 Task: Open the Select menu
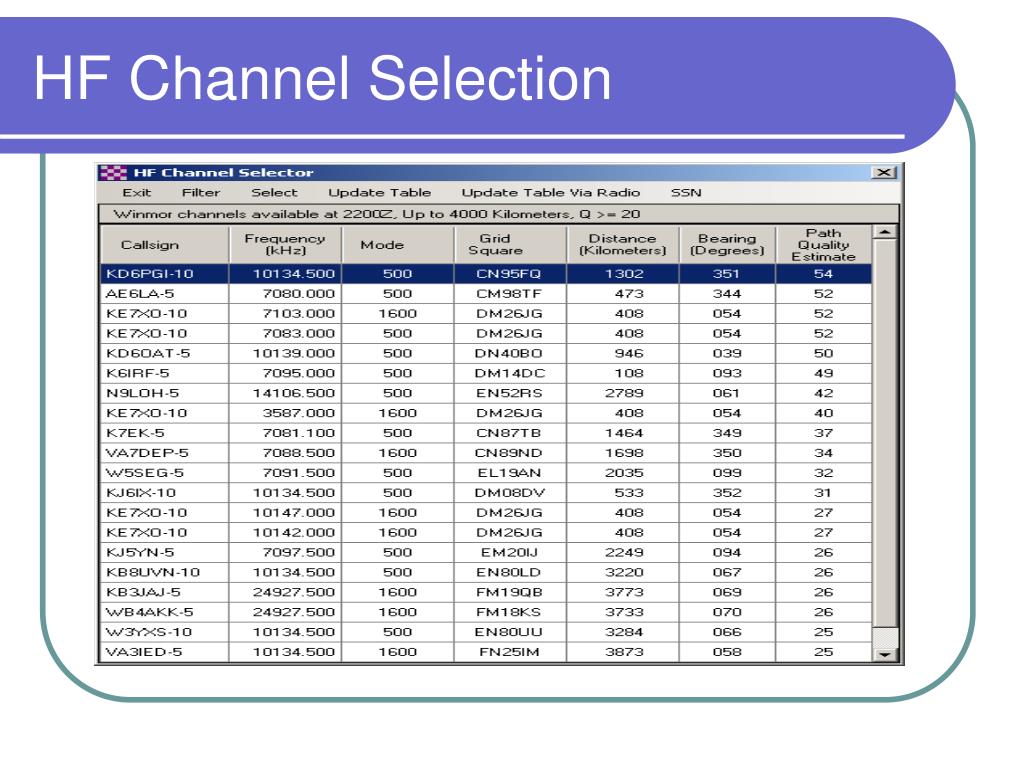pyautogui.click(x=274, y=193)
